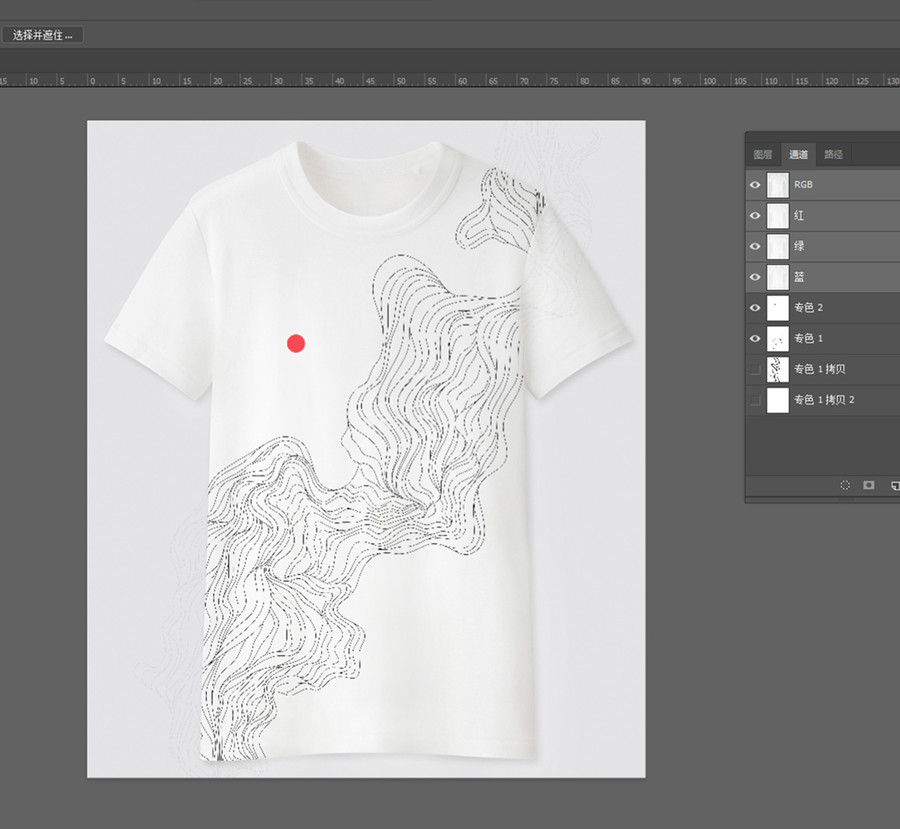Select the 红 channel thumbnail
The width and height of the screenshot is (900, 829).
click(778, 215)
